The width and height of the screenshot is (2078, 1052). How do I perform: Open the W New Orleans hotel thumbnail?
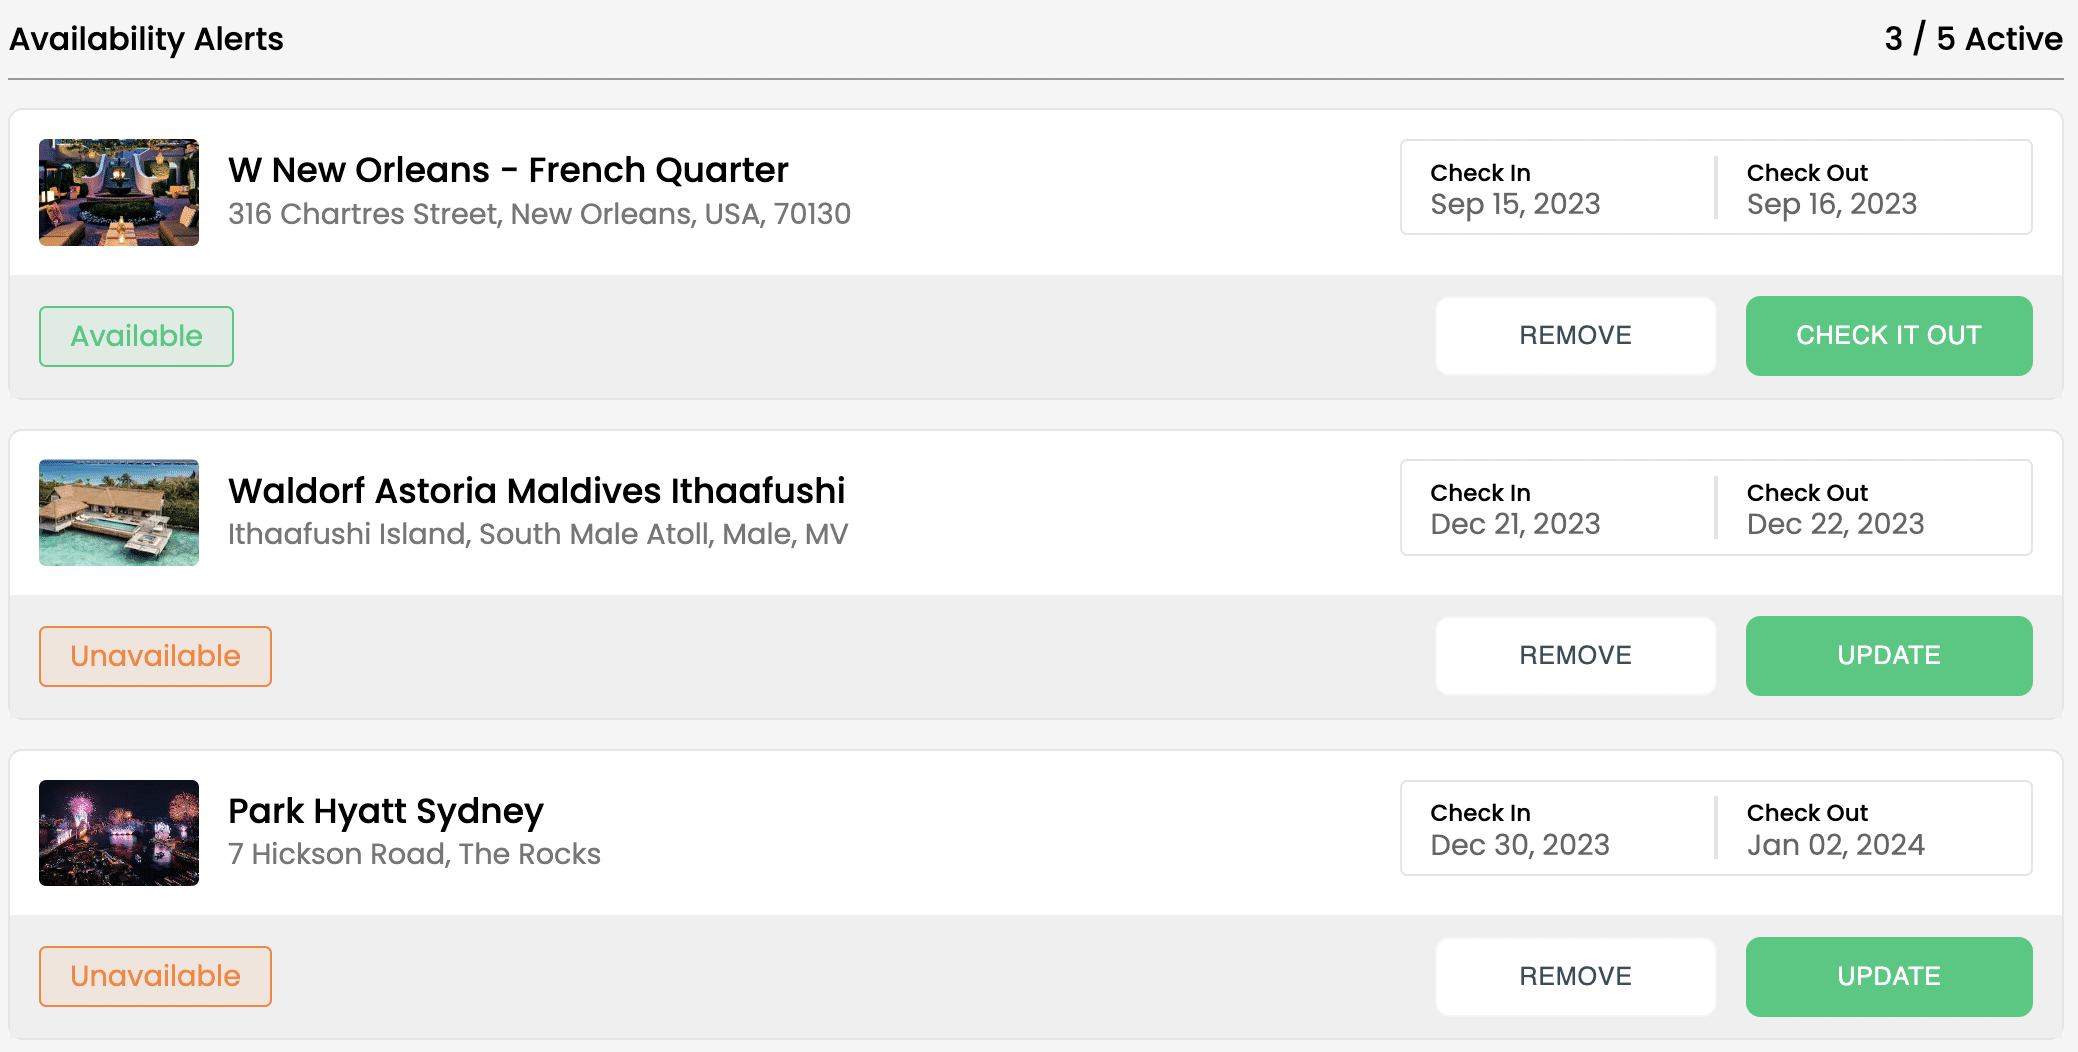[x=119, y=192]
